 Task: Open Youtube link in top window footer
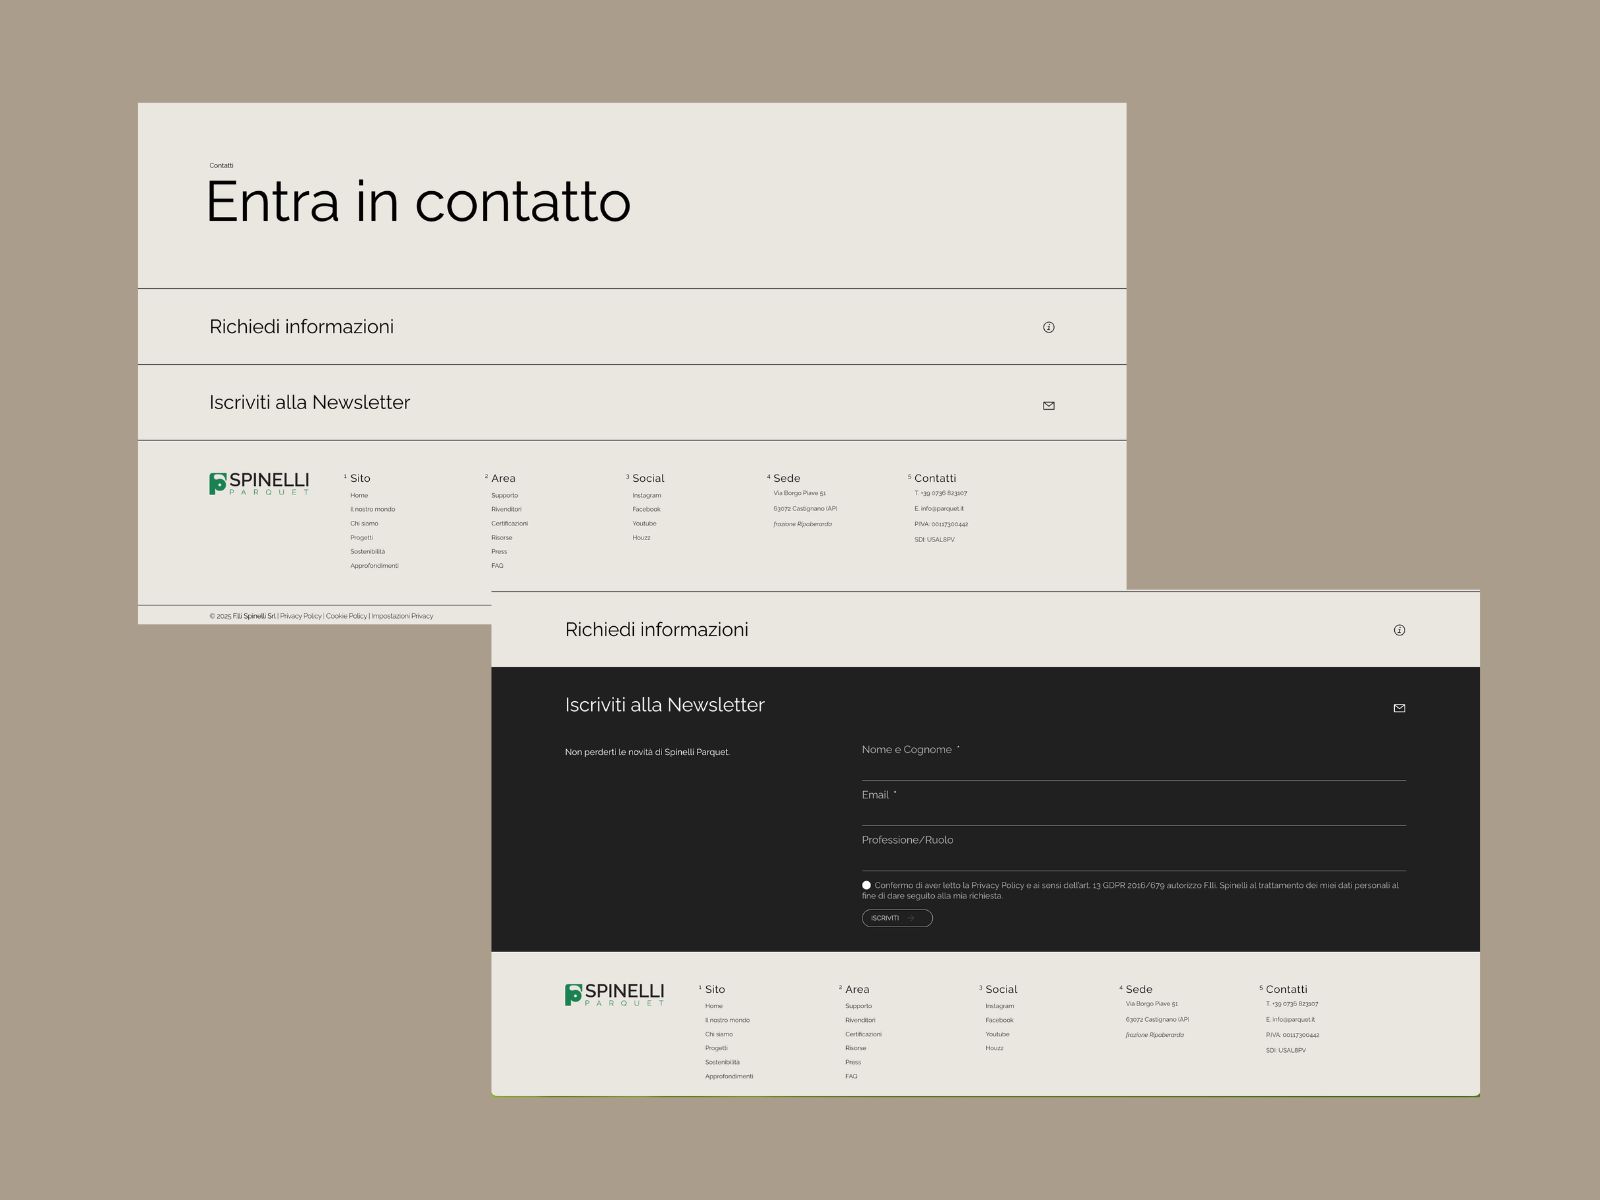coord(644,523)
